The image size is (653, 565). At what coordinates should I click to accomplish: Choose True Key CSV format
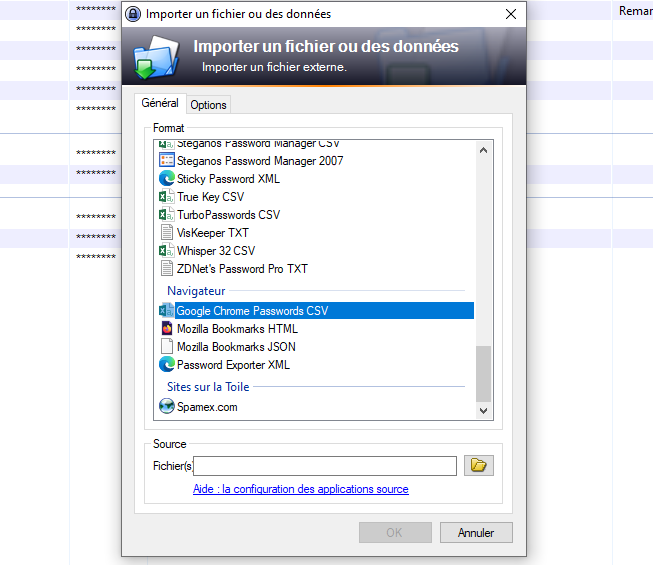pos(210,197)
